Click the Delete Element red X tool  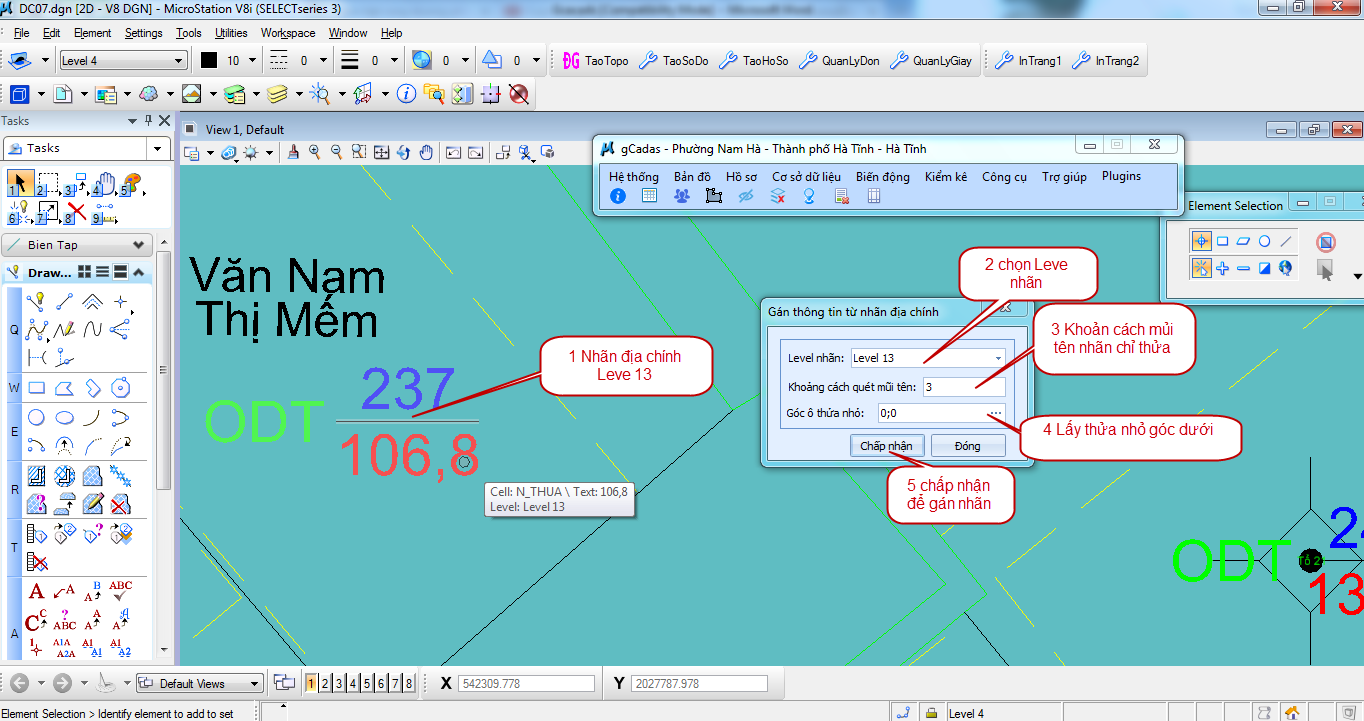(76, 212)
